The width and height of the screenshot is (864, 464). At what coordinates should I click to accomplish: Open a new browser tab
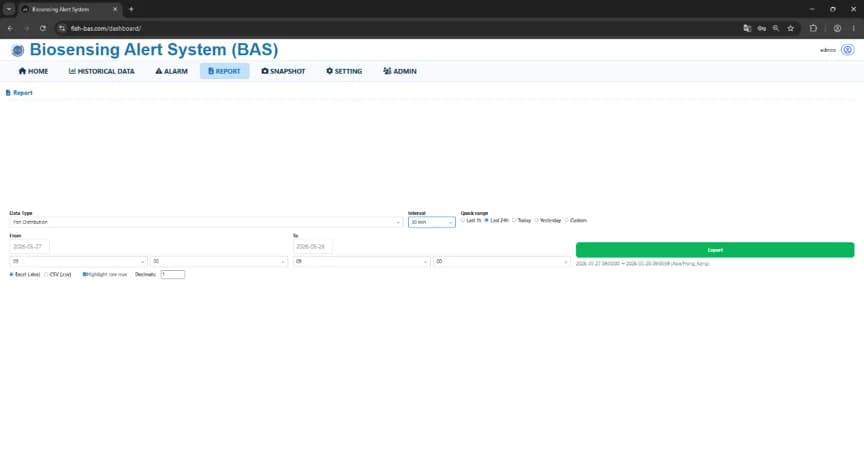131,9
